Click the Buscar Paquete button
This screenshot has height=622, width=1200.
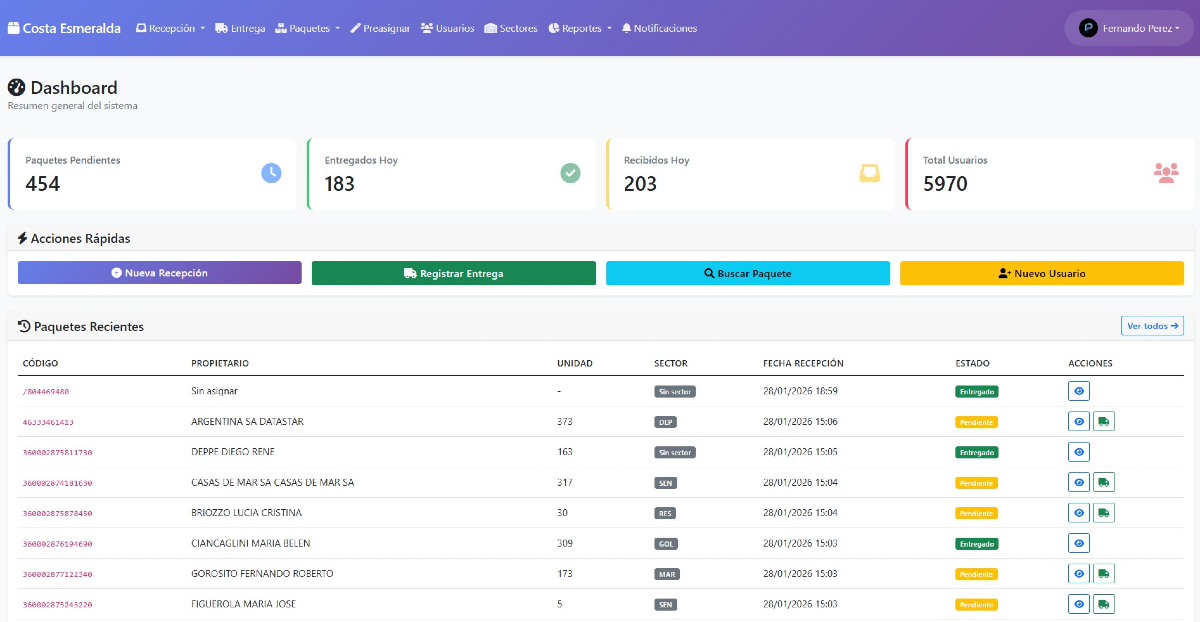click(x=748, y=273)
